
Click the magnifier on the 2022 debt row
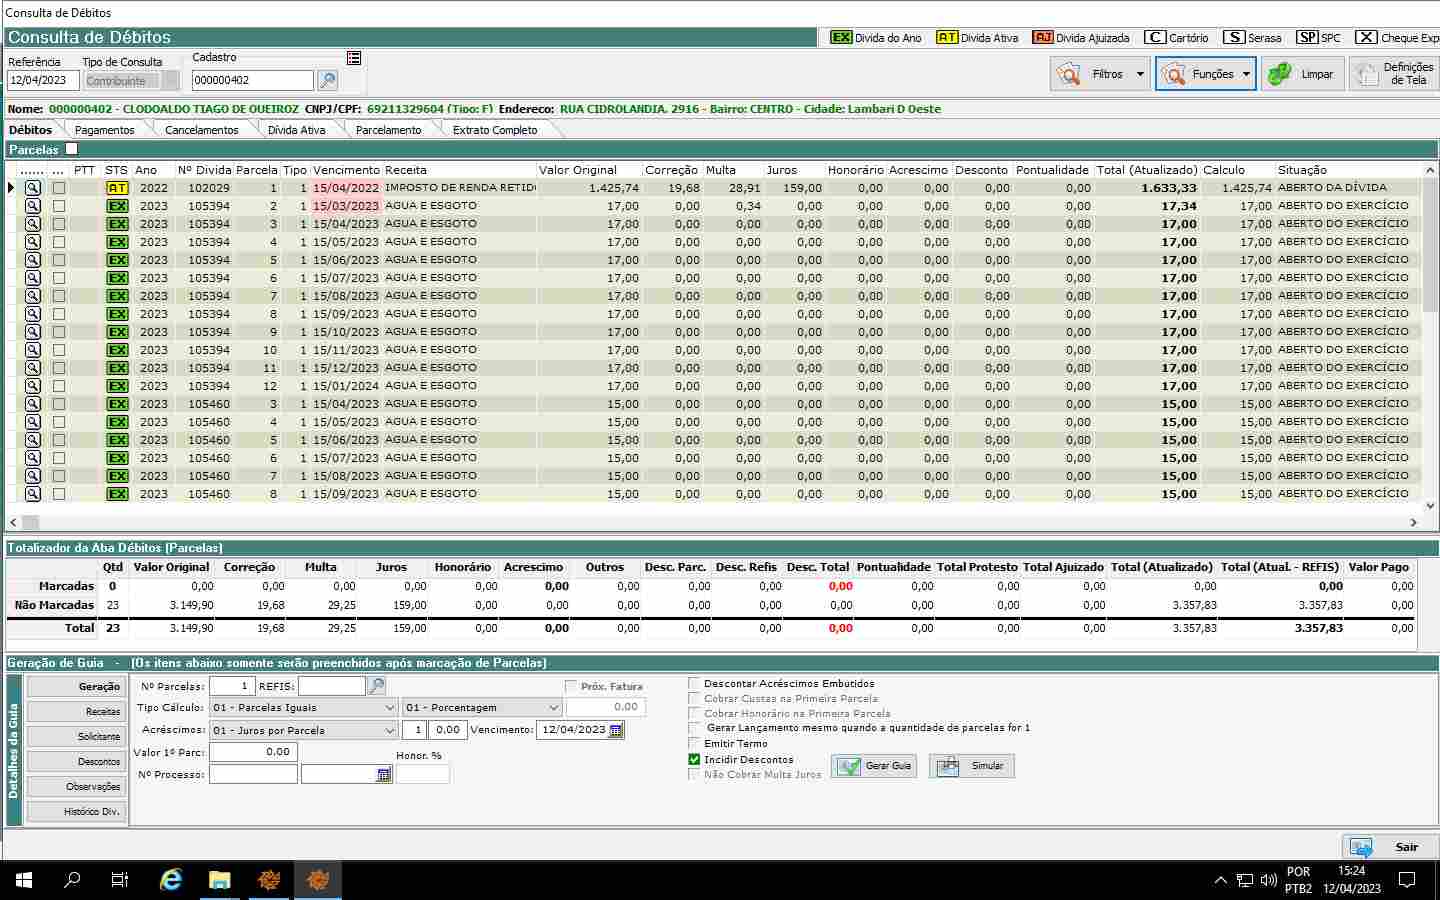pos(33,188)
